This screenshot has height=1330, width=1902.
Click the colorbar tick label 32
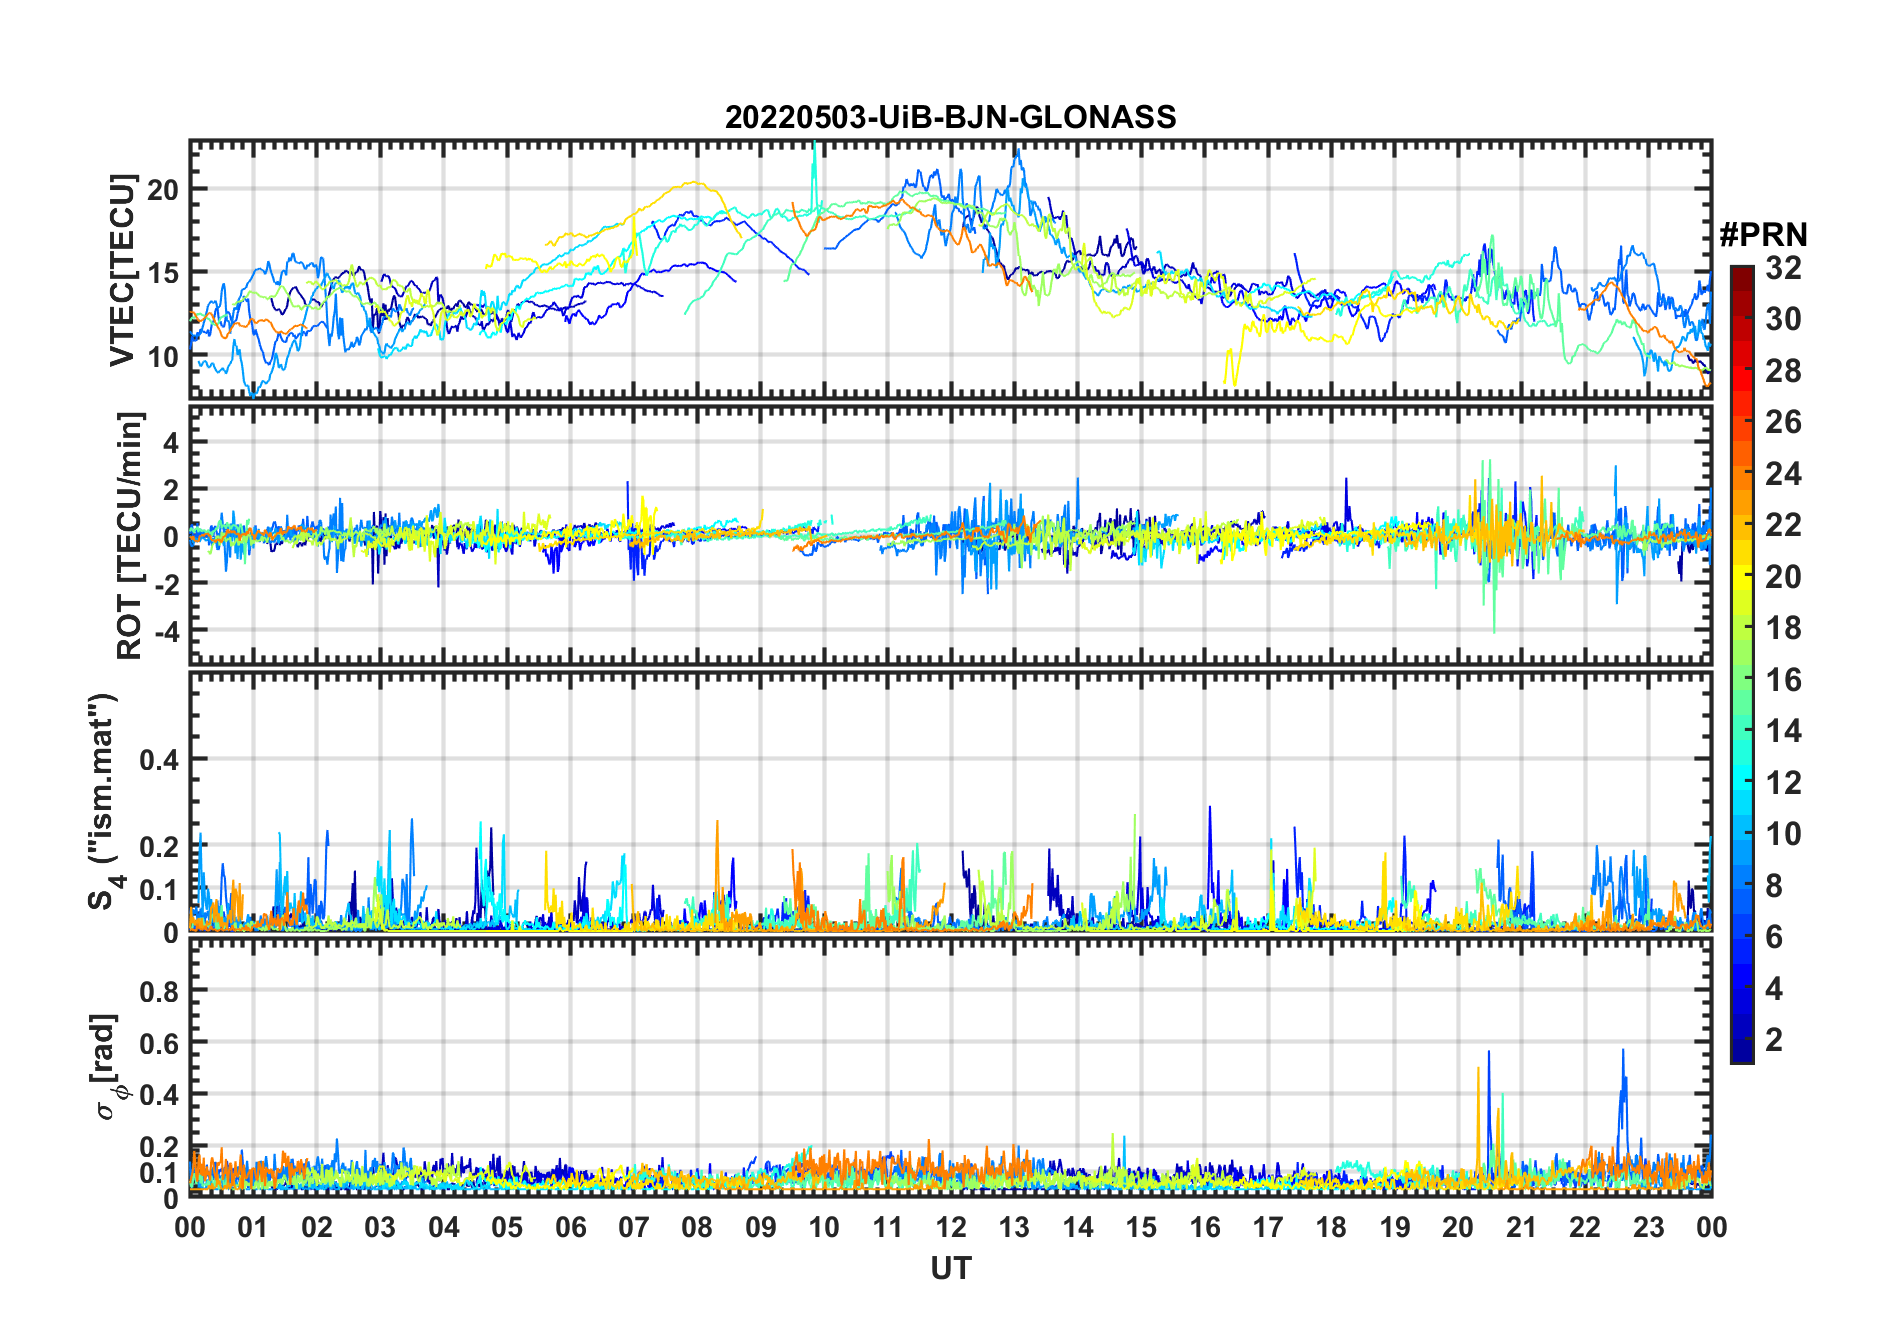coord(1783,268)
